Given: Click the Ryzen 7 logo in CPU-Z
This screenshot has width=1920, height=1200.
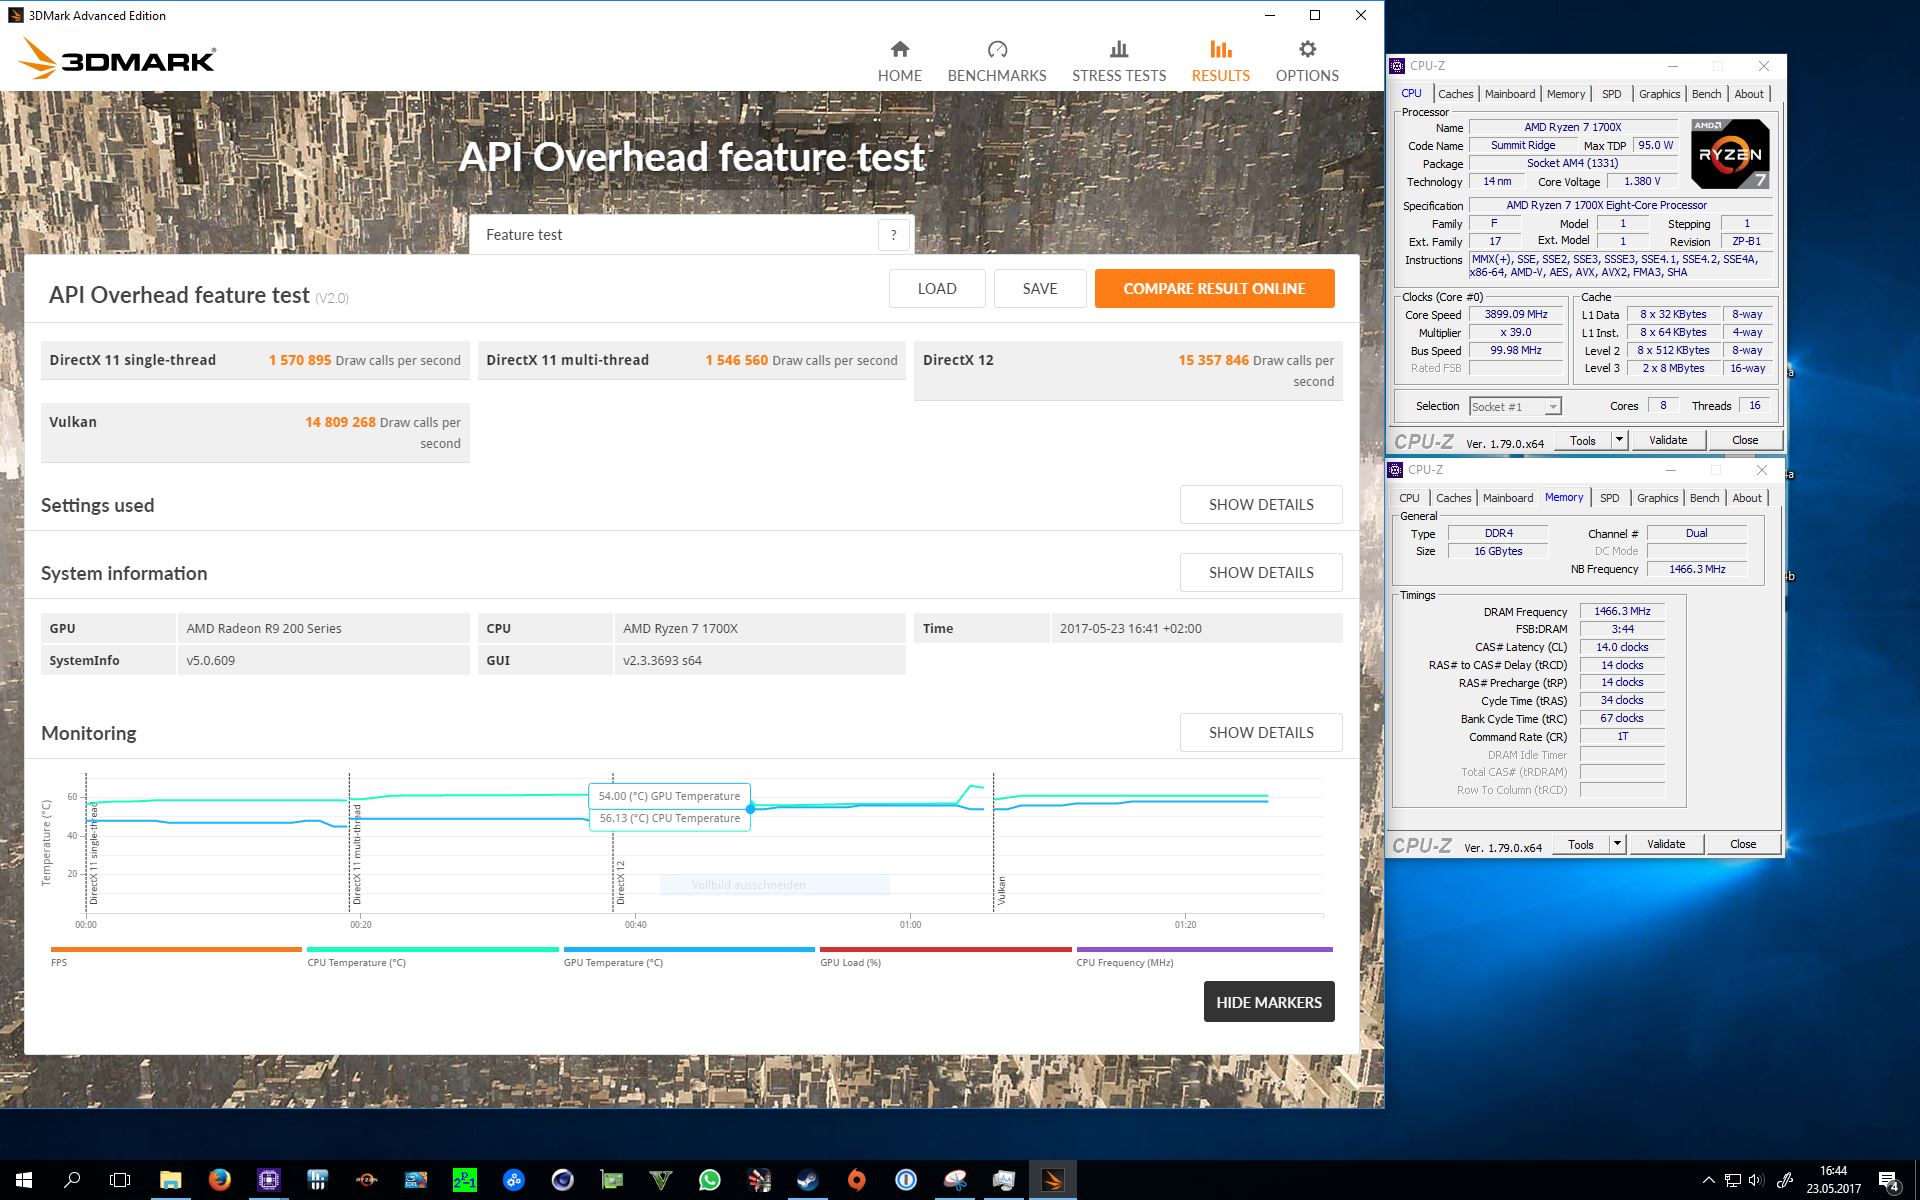Looking at the screenshot, I should pos(1729,153).
